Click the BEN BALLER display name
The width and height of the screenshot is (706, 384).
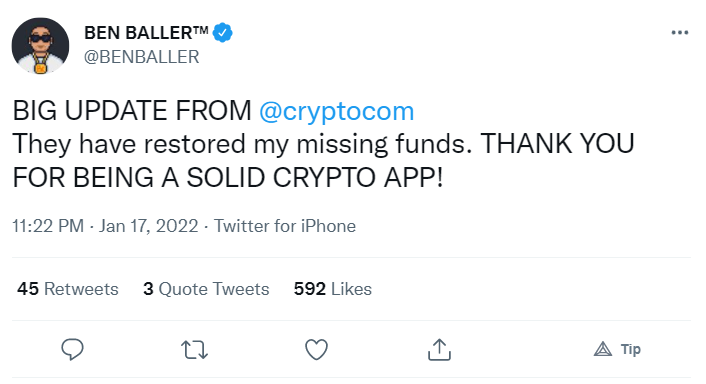[x=146, y=33]
